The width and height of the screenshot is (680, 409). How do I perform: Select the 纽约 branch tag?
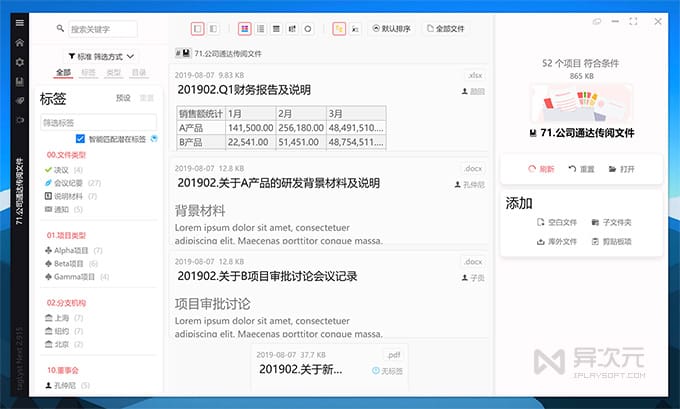tap(64, 331)
